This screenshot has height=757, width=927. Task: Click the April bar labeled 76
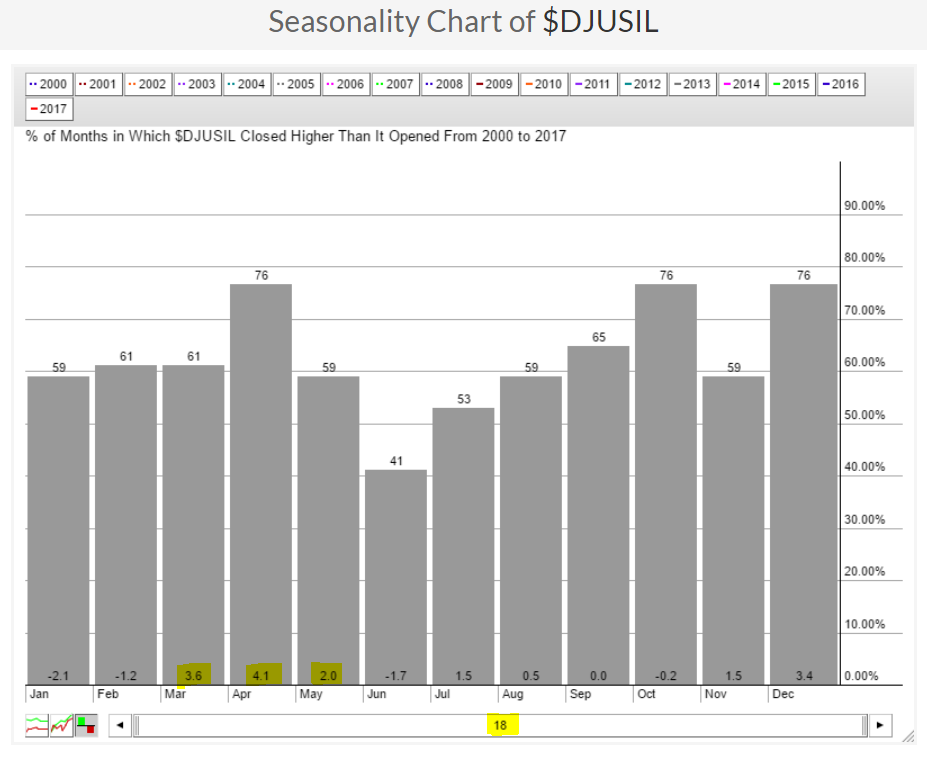(261, 480)
